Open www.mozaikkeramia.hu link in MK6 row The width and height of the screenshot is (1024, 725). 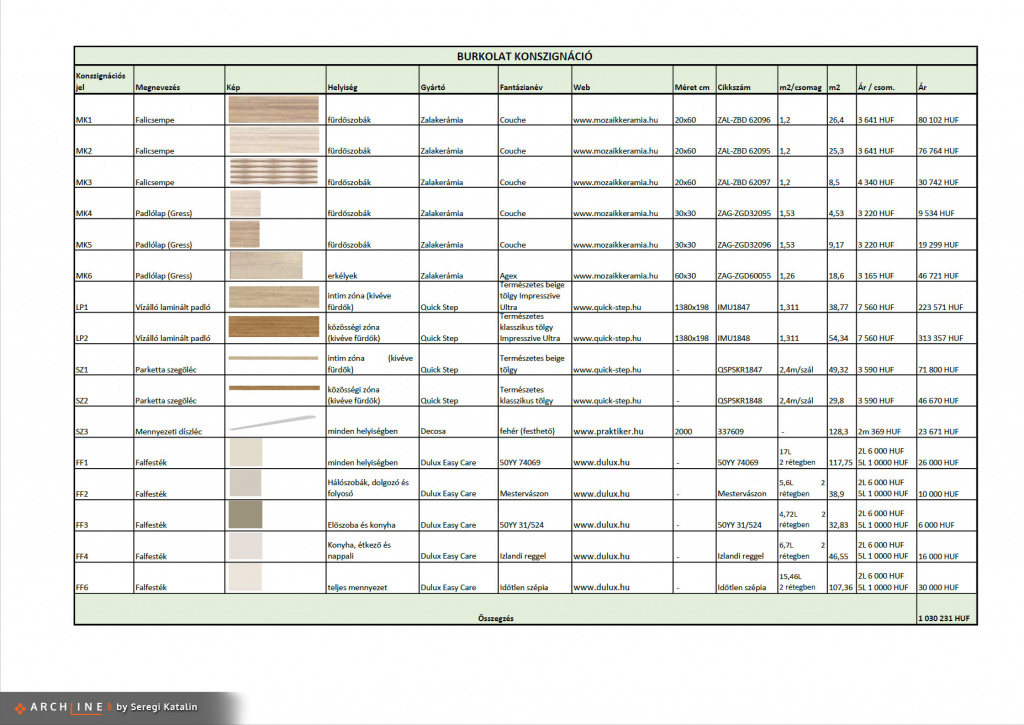pyautogui.click(x=615, y=276)
